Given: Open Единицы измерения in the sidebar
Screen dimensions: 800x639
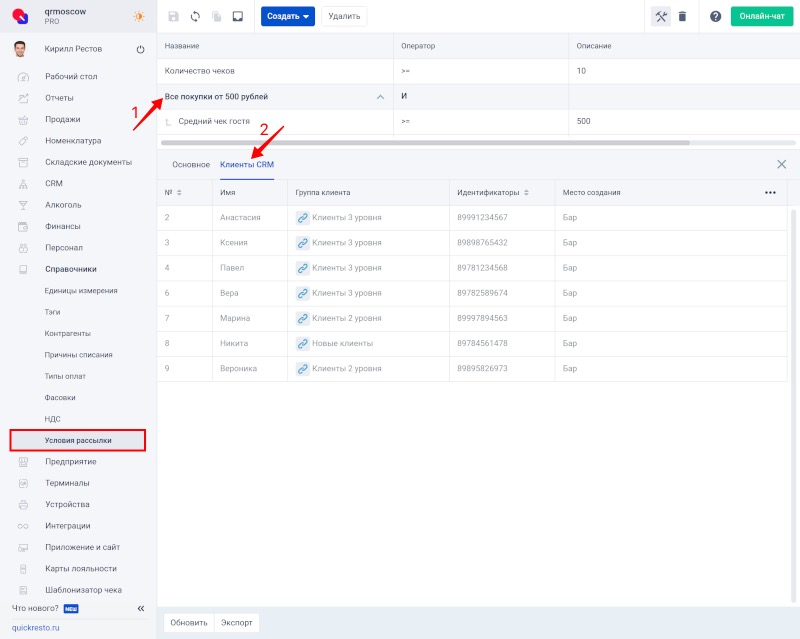Looking at the screenshot, I should pos(81,291).
